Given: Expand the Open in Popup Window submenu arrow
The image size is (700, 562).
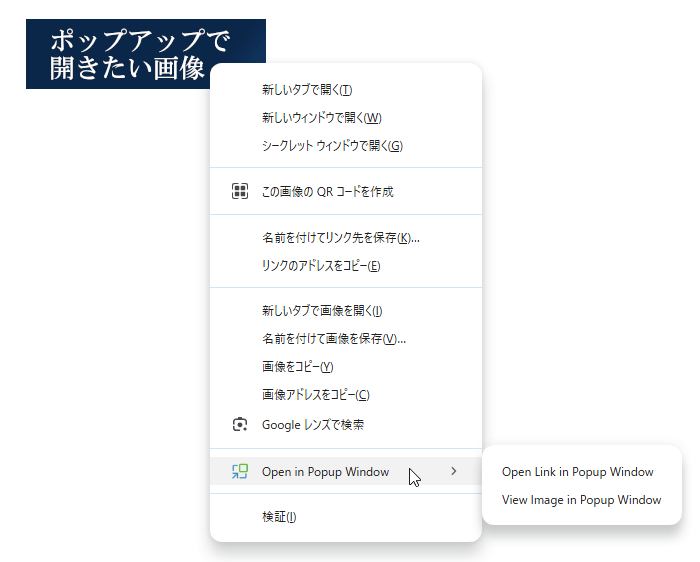Looking at the screenshot, I should click(454, 471).
